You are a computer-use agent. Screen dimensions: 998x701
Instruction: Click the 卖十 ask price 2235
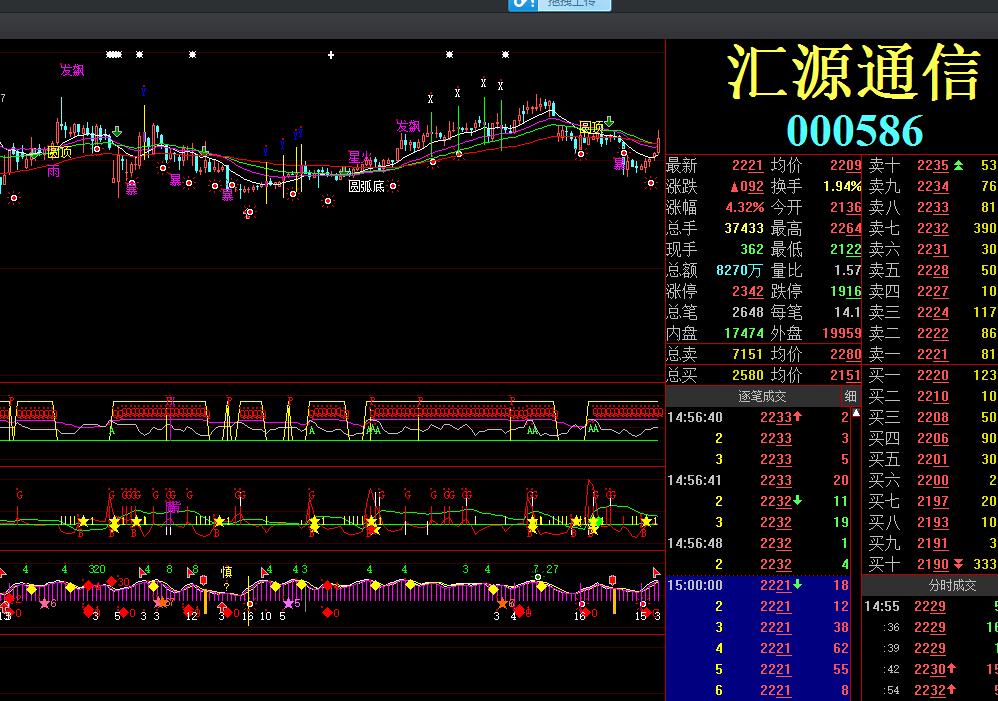pyautogui.click(x=932, y=166)
